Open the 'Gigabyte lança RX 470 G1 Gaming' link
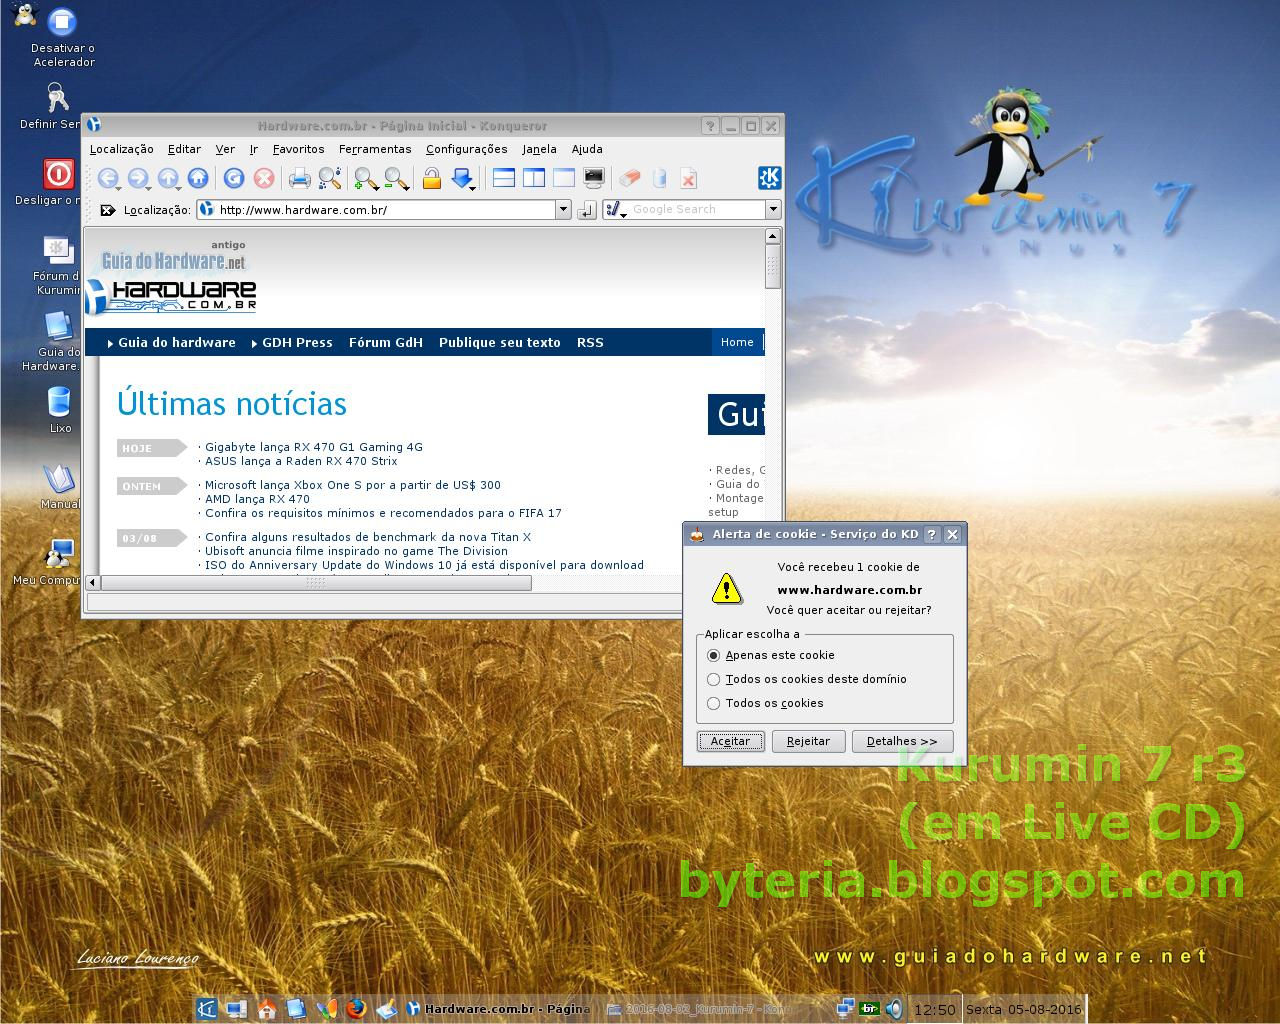This screenshot has height=1024, width=1280. [314, 447]
